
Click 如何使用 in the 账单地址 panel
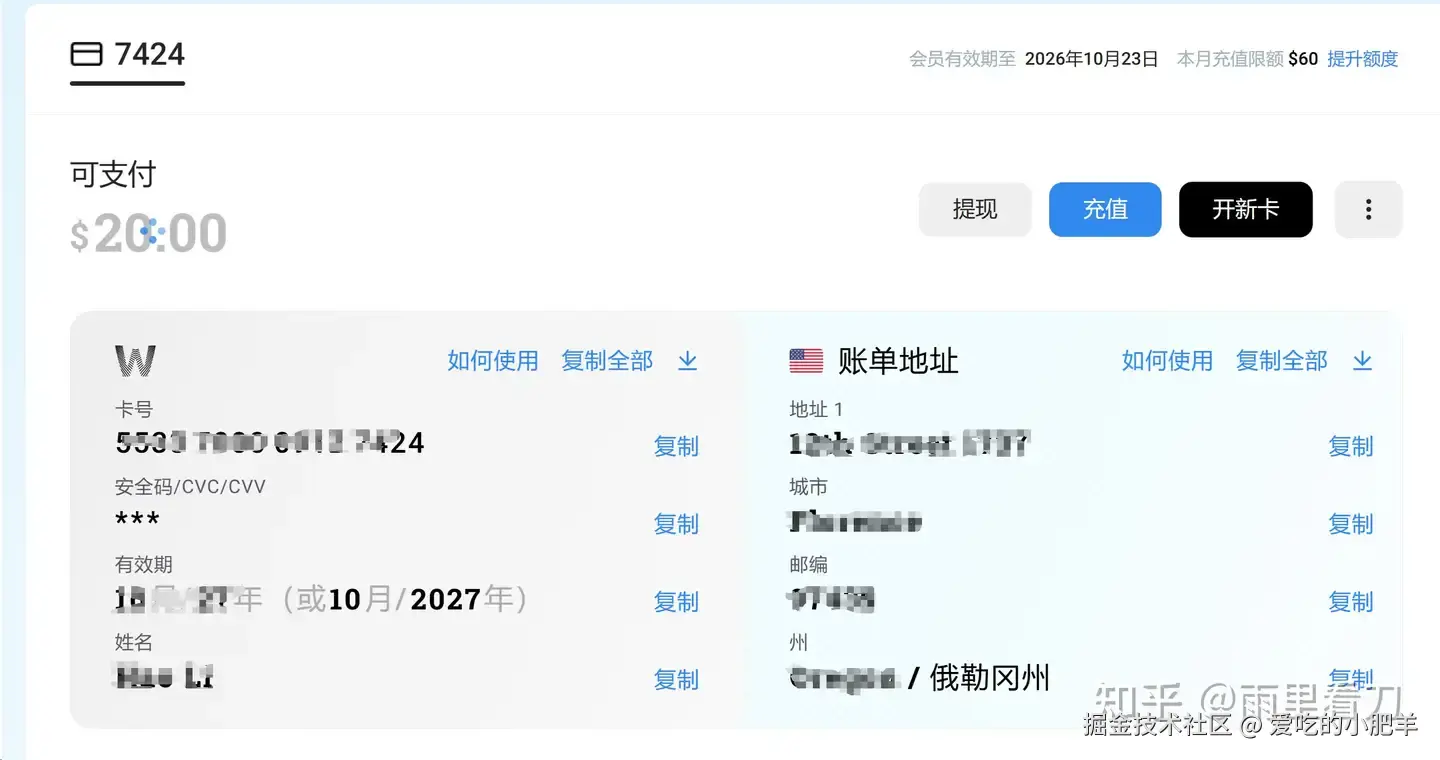(x=1167, y=361)
